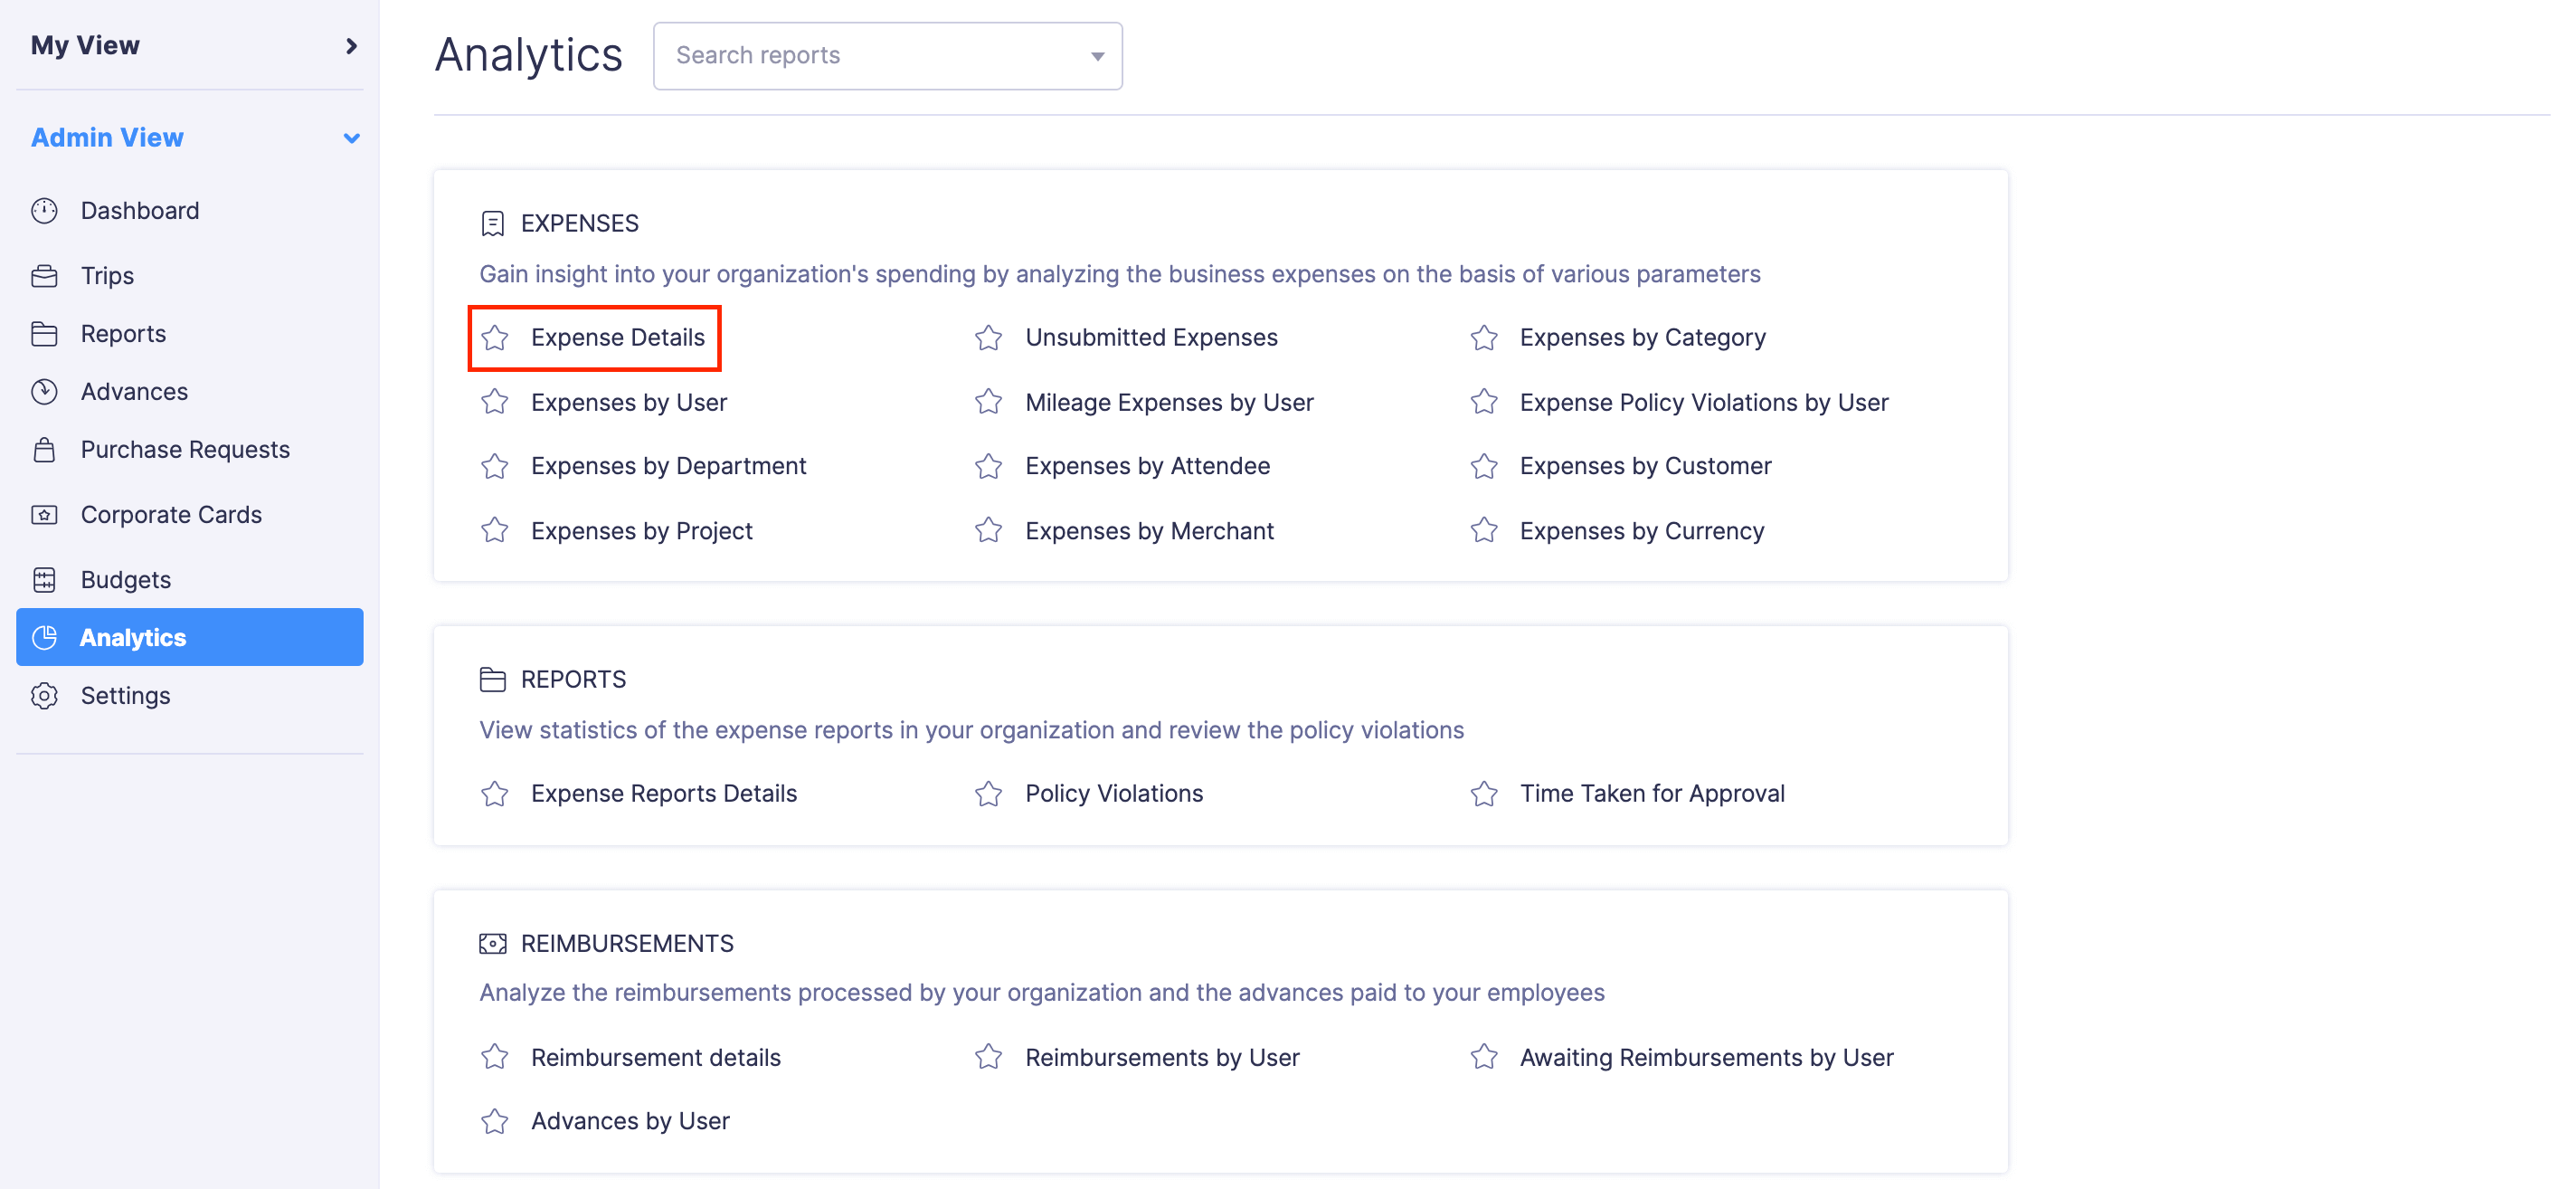Switch to My View

coord(85,45)
